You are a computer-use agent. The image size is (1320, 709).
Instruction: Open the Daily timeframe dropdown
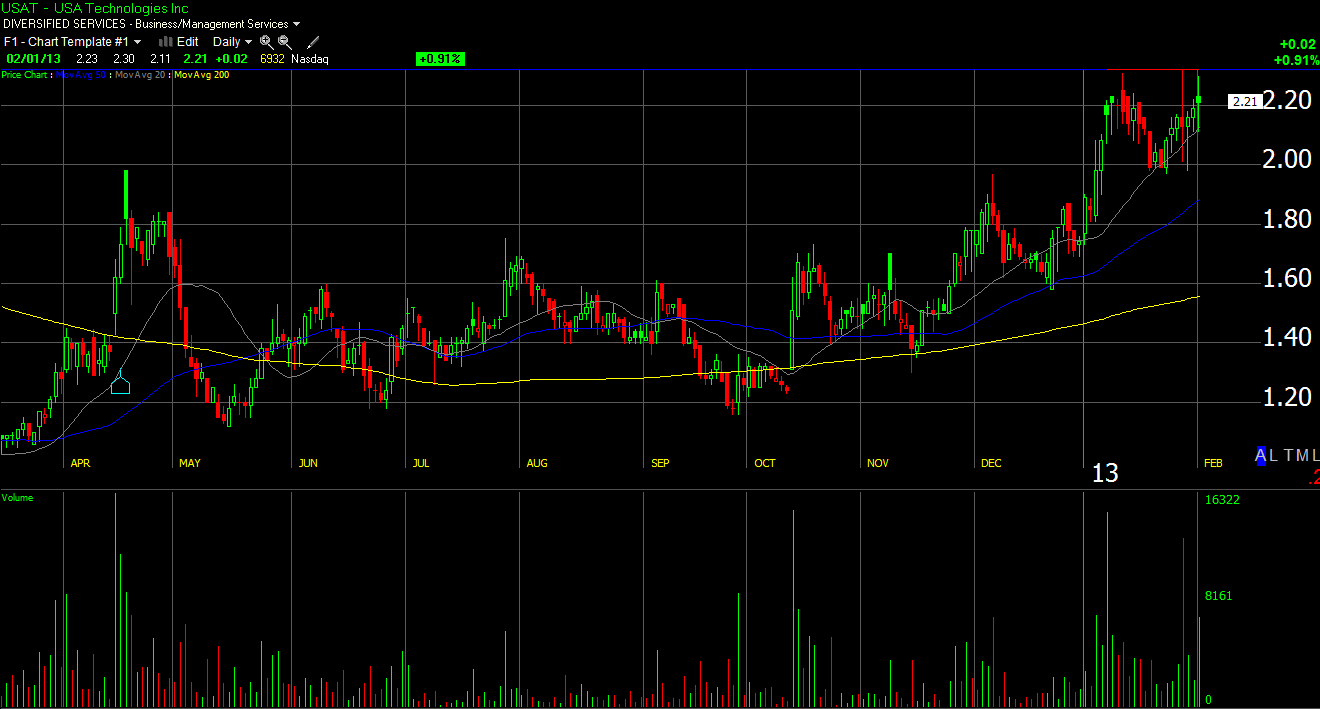[x=248, y=42]
